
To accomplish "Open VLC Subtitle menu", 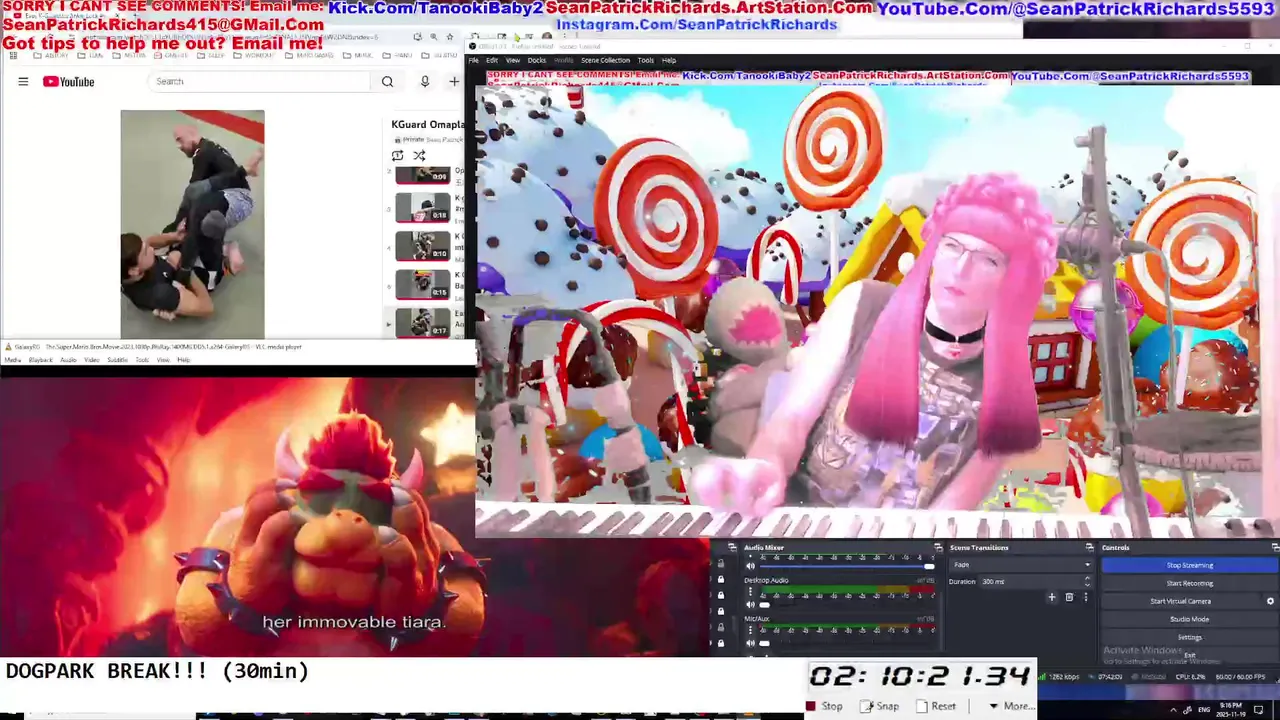I will pyautogui.click(x=117, y=360).
